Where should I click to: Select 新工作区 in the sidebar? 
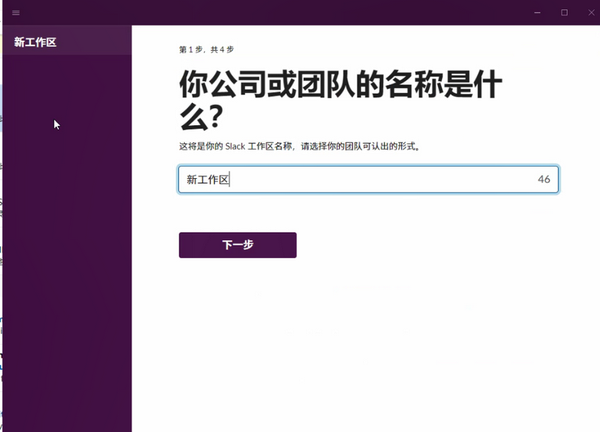pos(67,42)
